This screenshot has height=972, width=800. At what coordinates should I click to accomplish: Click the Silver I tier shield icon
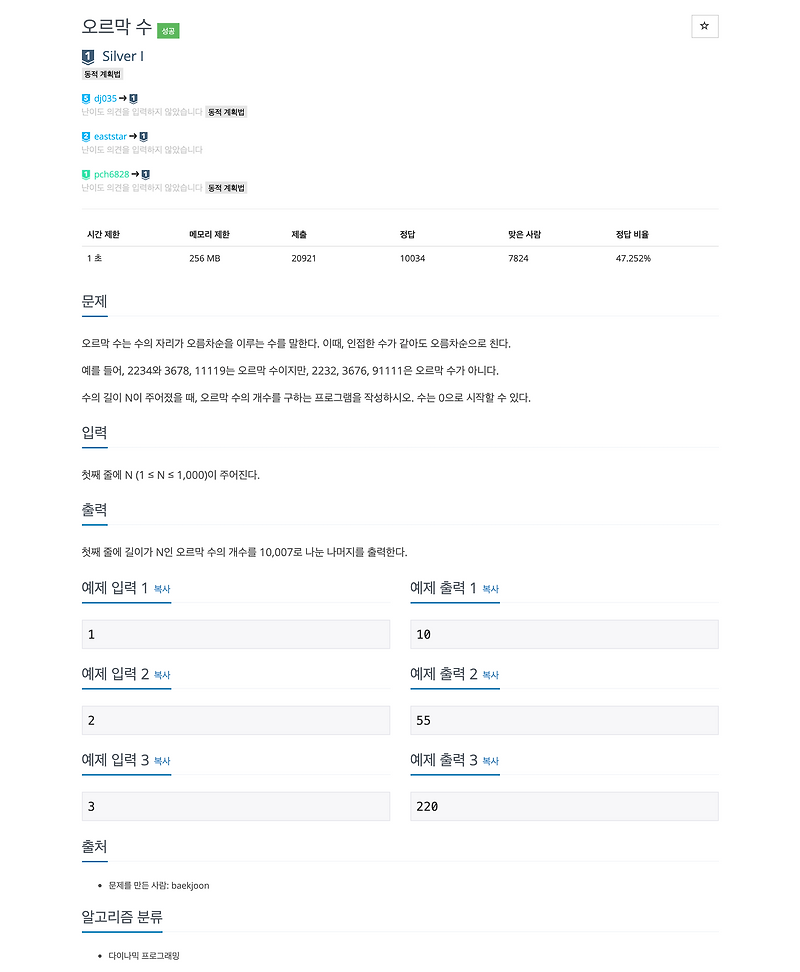(88, 56)
